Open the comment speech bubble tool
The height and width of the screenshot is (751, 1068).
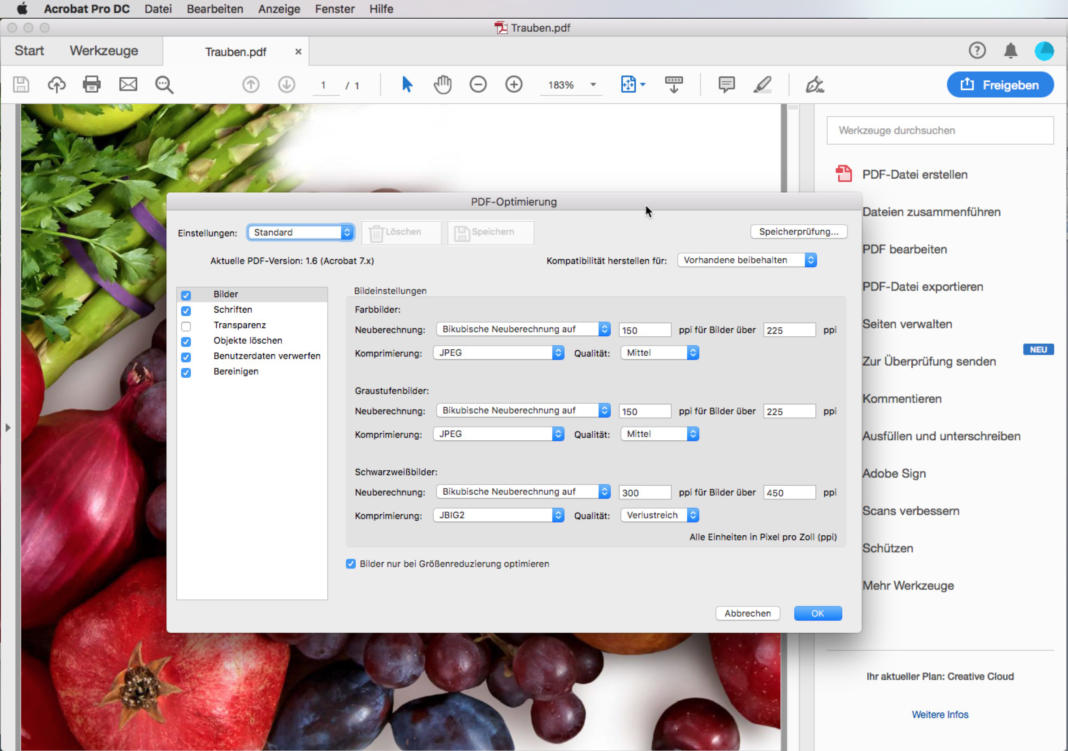[727, 85]
